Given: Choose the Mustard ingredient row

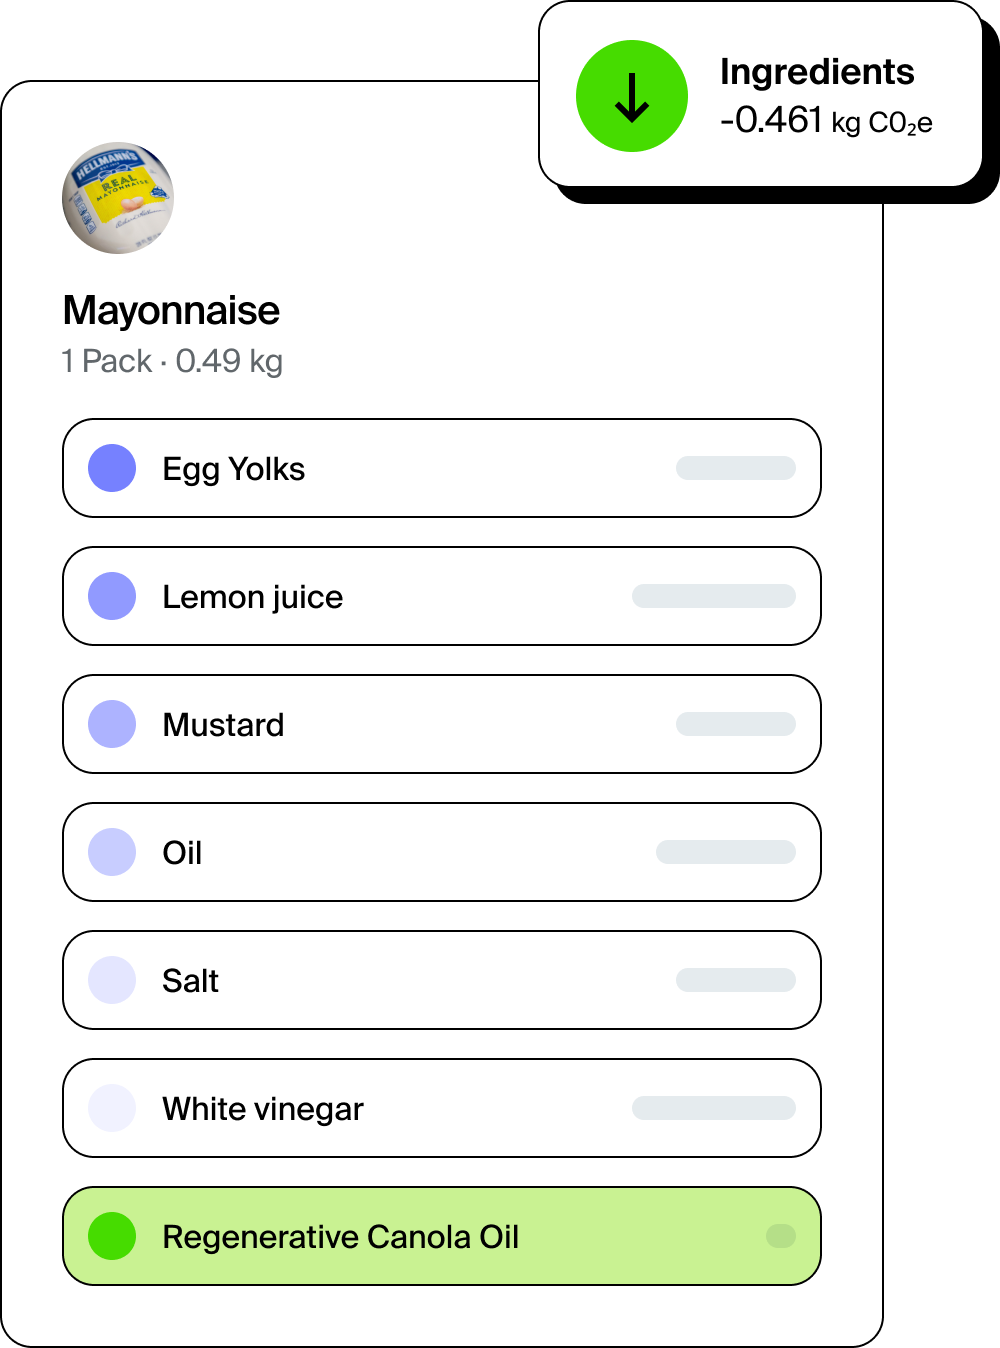Looking at the screenshot, I should pos(442,724).
